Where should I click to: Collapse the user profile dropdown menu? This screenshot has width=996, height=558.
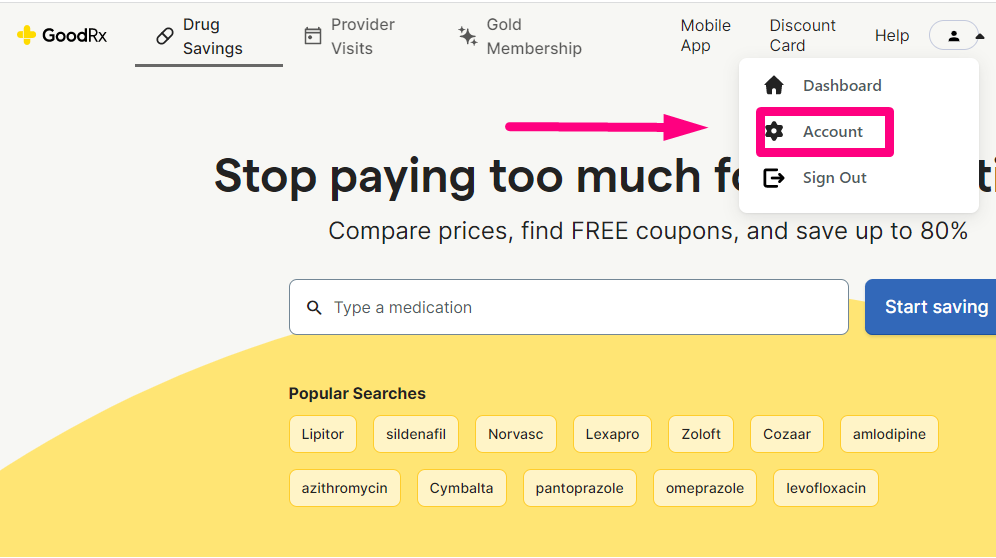click(x=953, y=36)
